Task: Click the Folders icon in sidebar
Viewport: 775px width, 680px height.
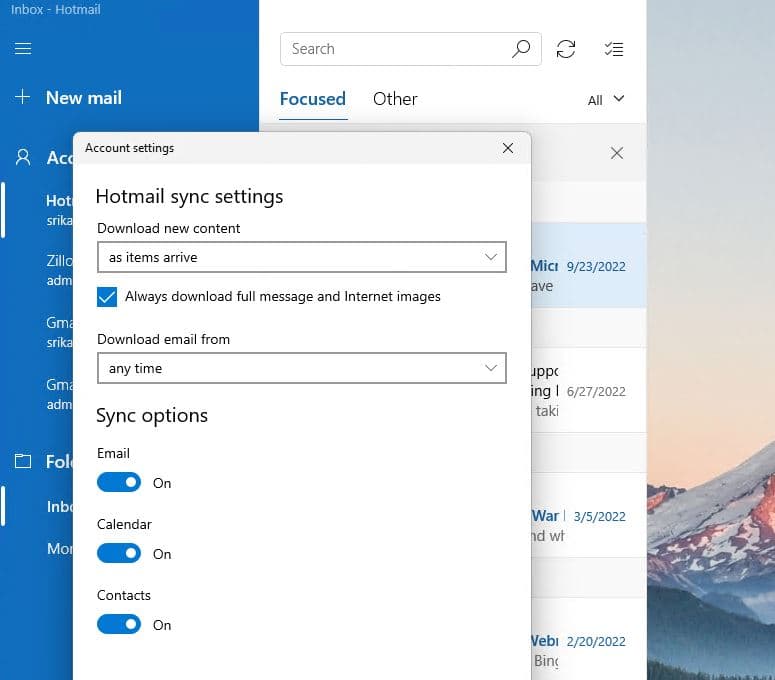Action: 23,461
